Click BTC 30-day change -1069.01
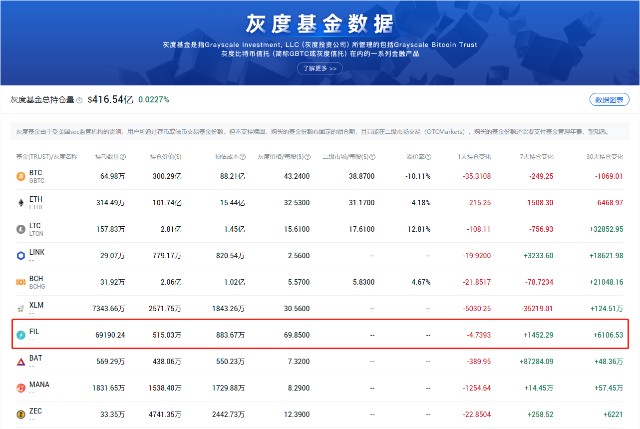This screenshot has height=429, width=640. click(x=609, y=176)
